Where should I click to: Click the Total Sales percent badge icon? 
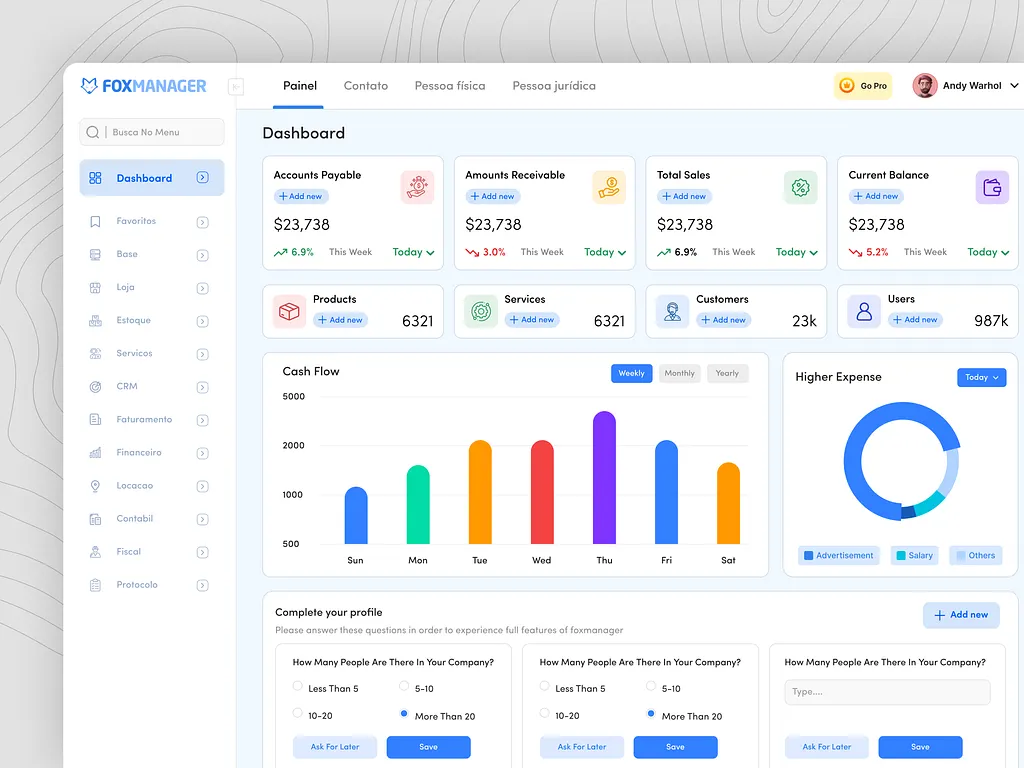800,187
